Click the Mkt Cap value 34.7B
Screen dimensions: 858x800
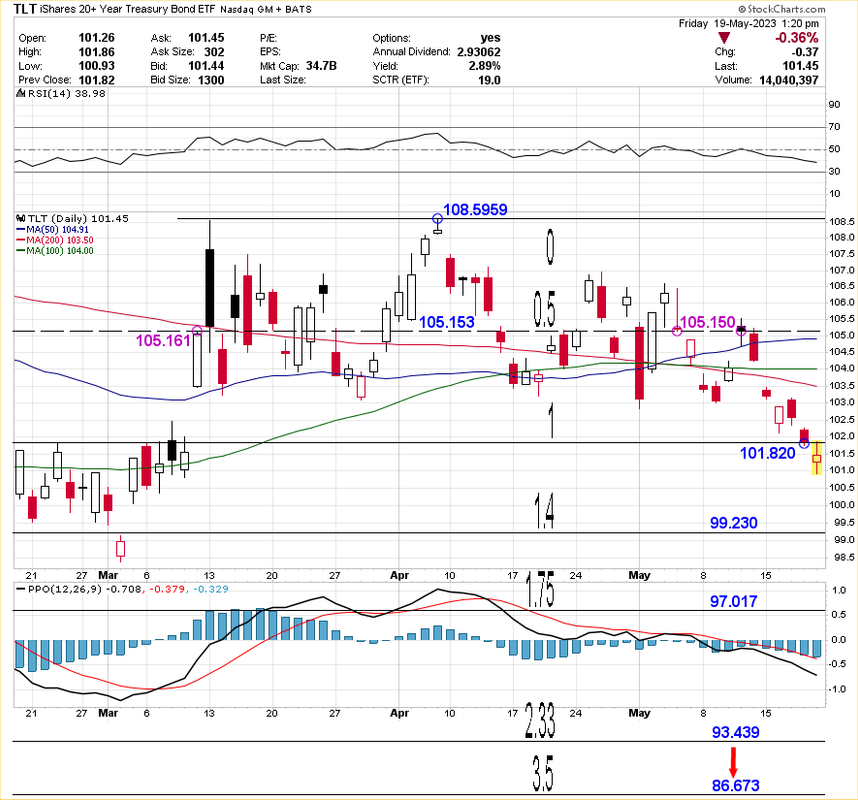click(x=321, y=66)
